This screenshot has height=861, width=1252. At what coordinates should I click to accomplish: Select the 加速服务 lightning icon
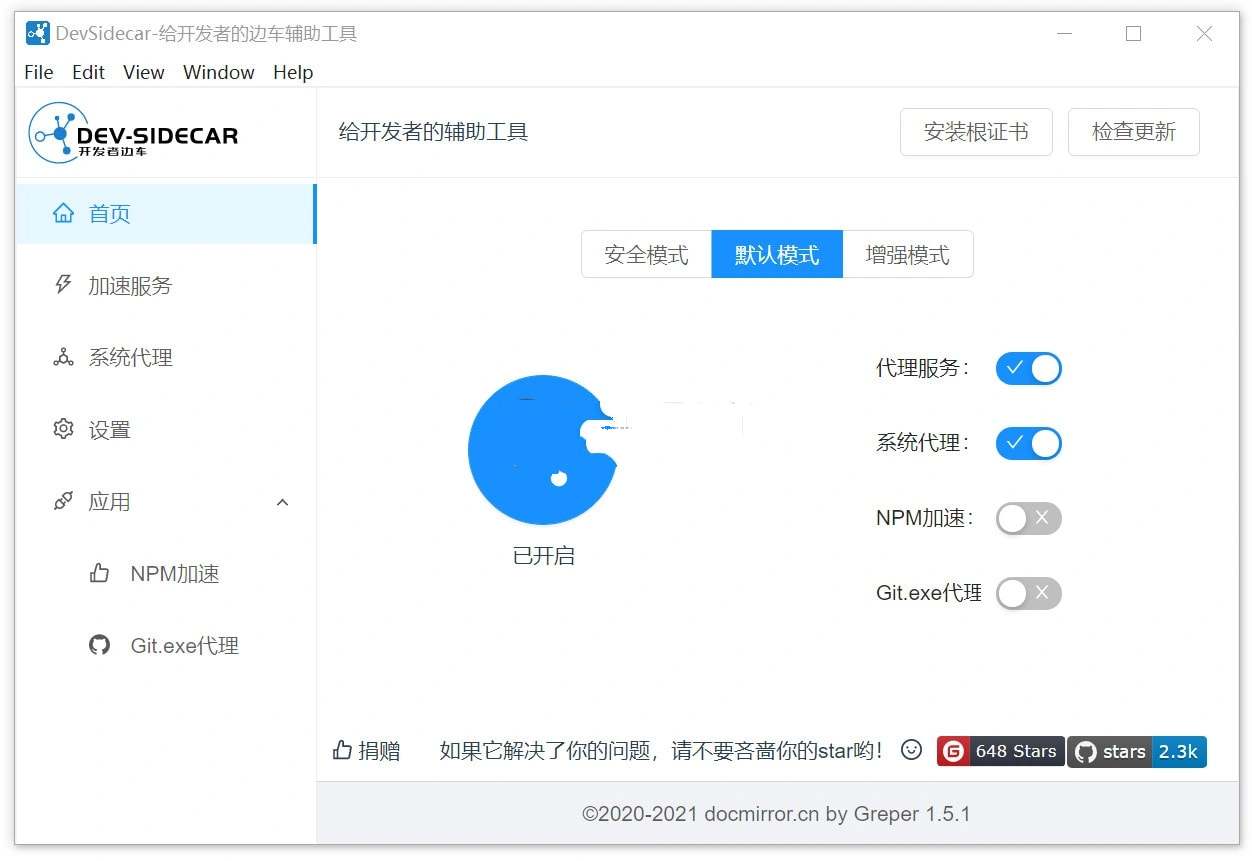coord(63,285)
